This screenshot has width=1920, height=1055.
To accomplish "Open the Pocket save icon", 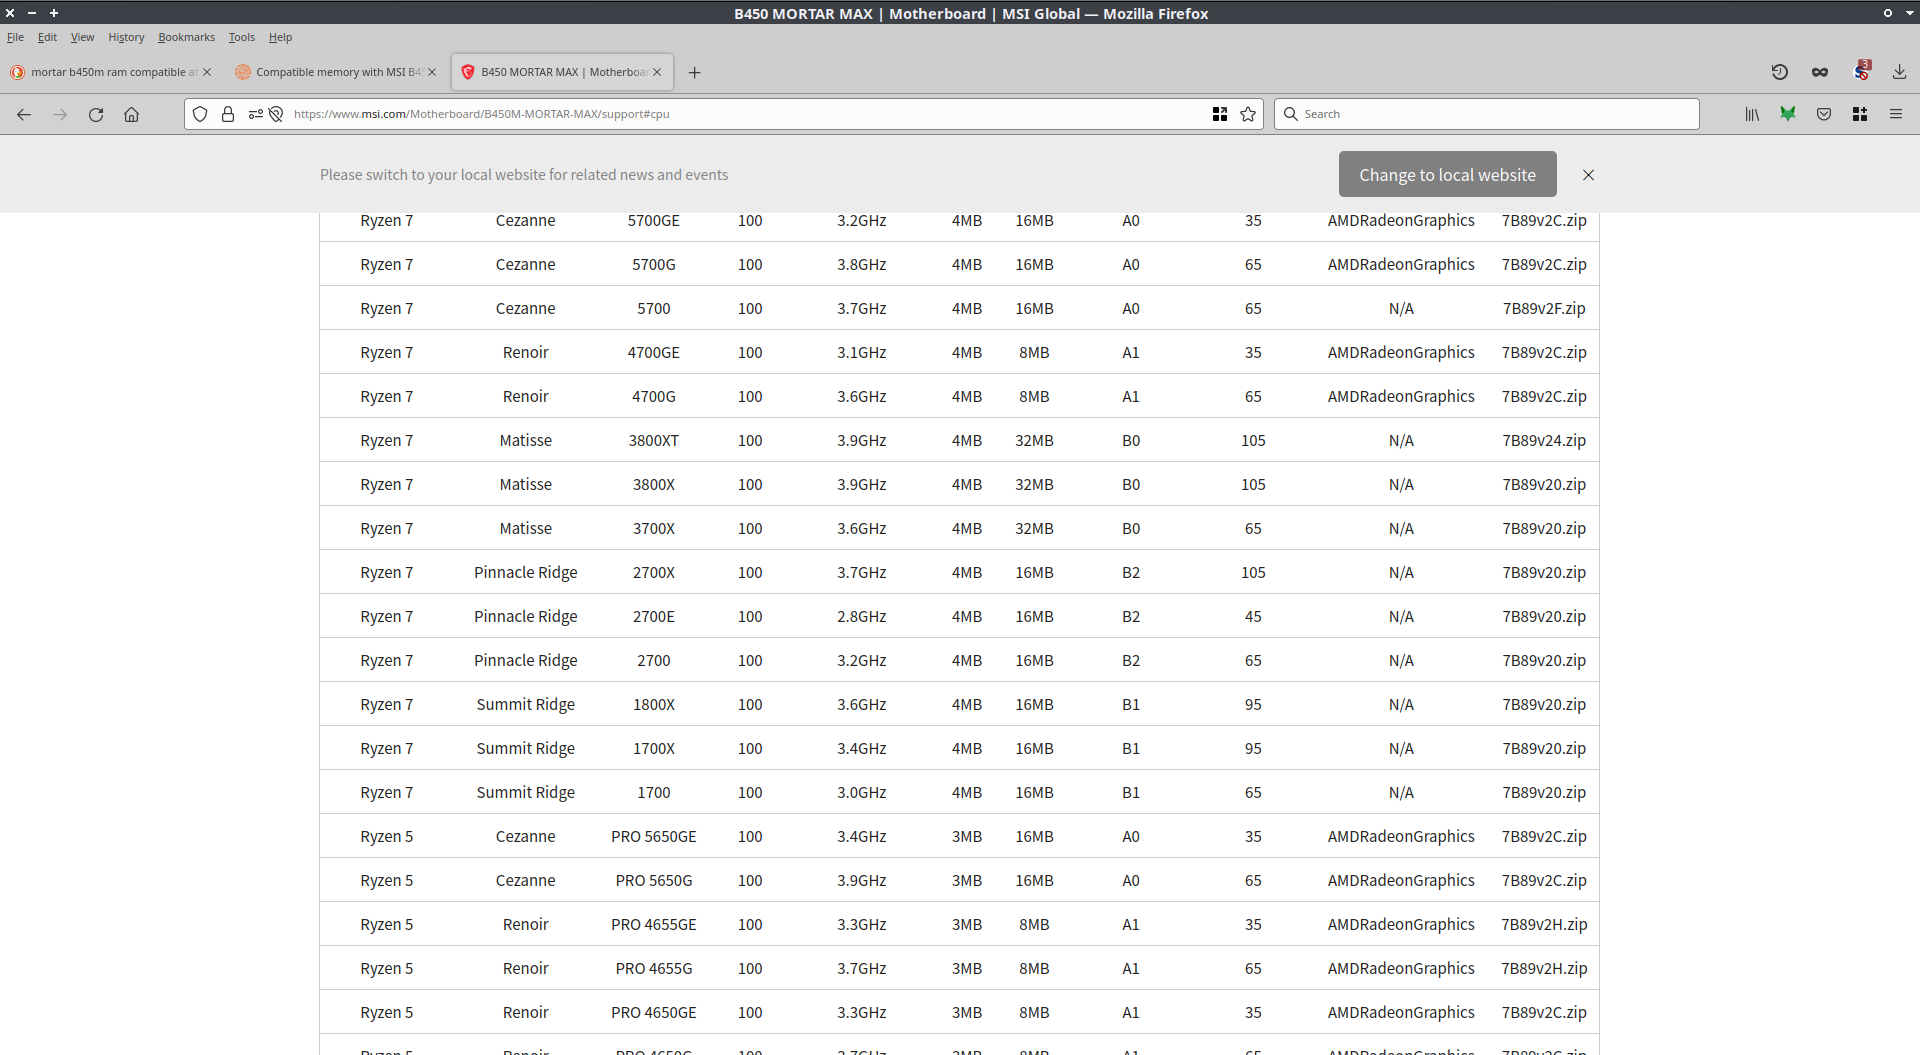I will [x=1824, y=114].
